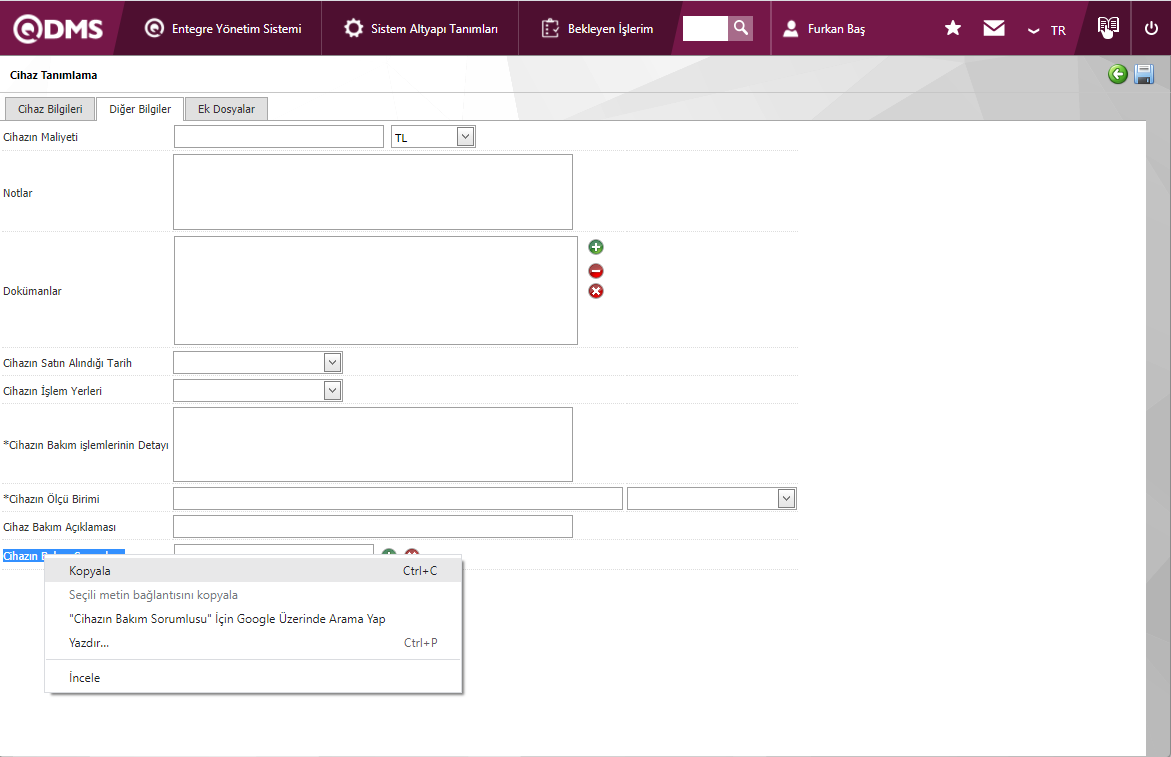Open the help book icon
The width and height of the screenshot is (1171, 757).
(x=1108, y=28)
